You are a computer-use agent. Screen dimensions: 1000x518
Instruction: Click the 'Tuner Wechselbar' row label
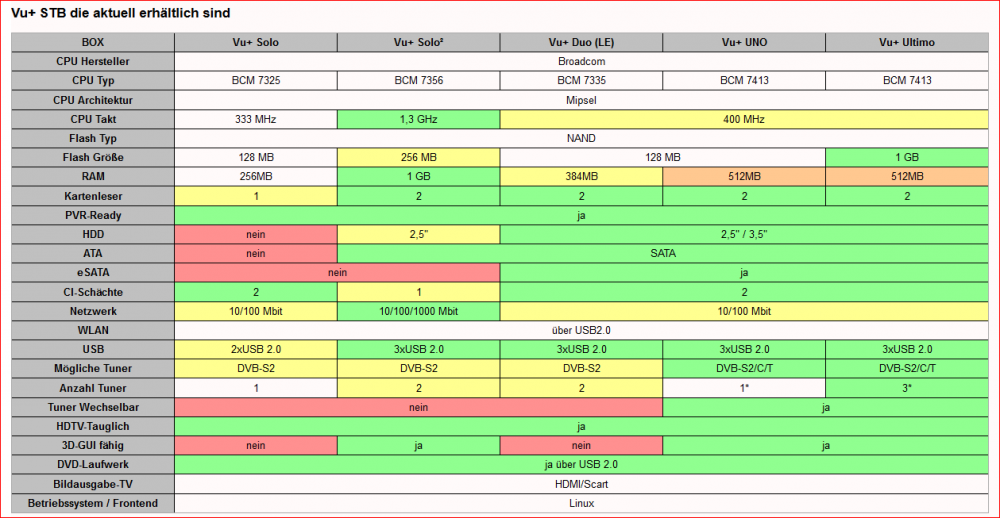tap(93, 407)
